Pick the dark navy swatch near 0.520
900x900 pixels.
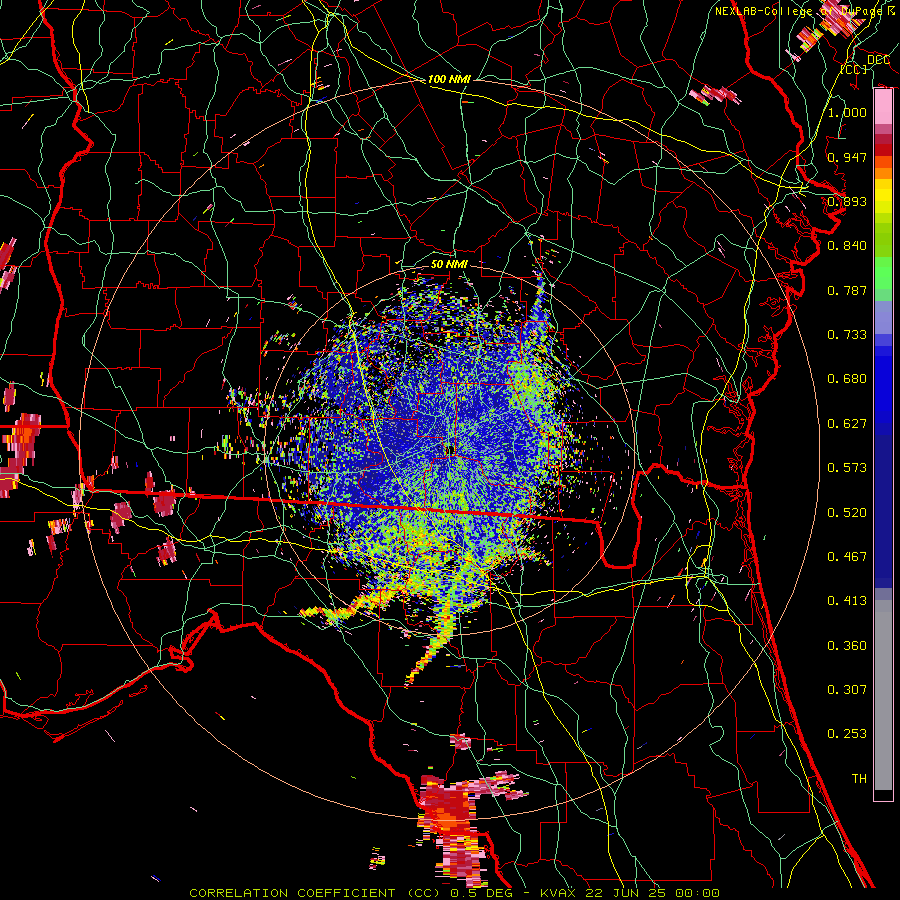point(883,506)
